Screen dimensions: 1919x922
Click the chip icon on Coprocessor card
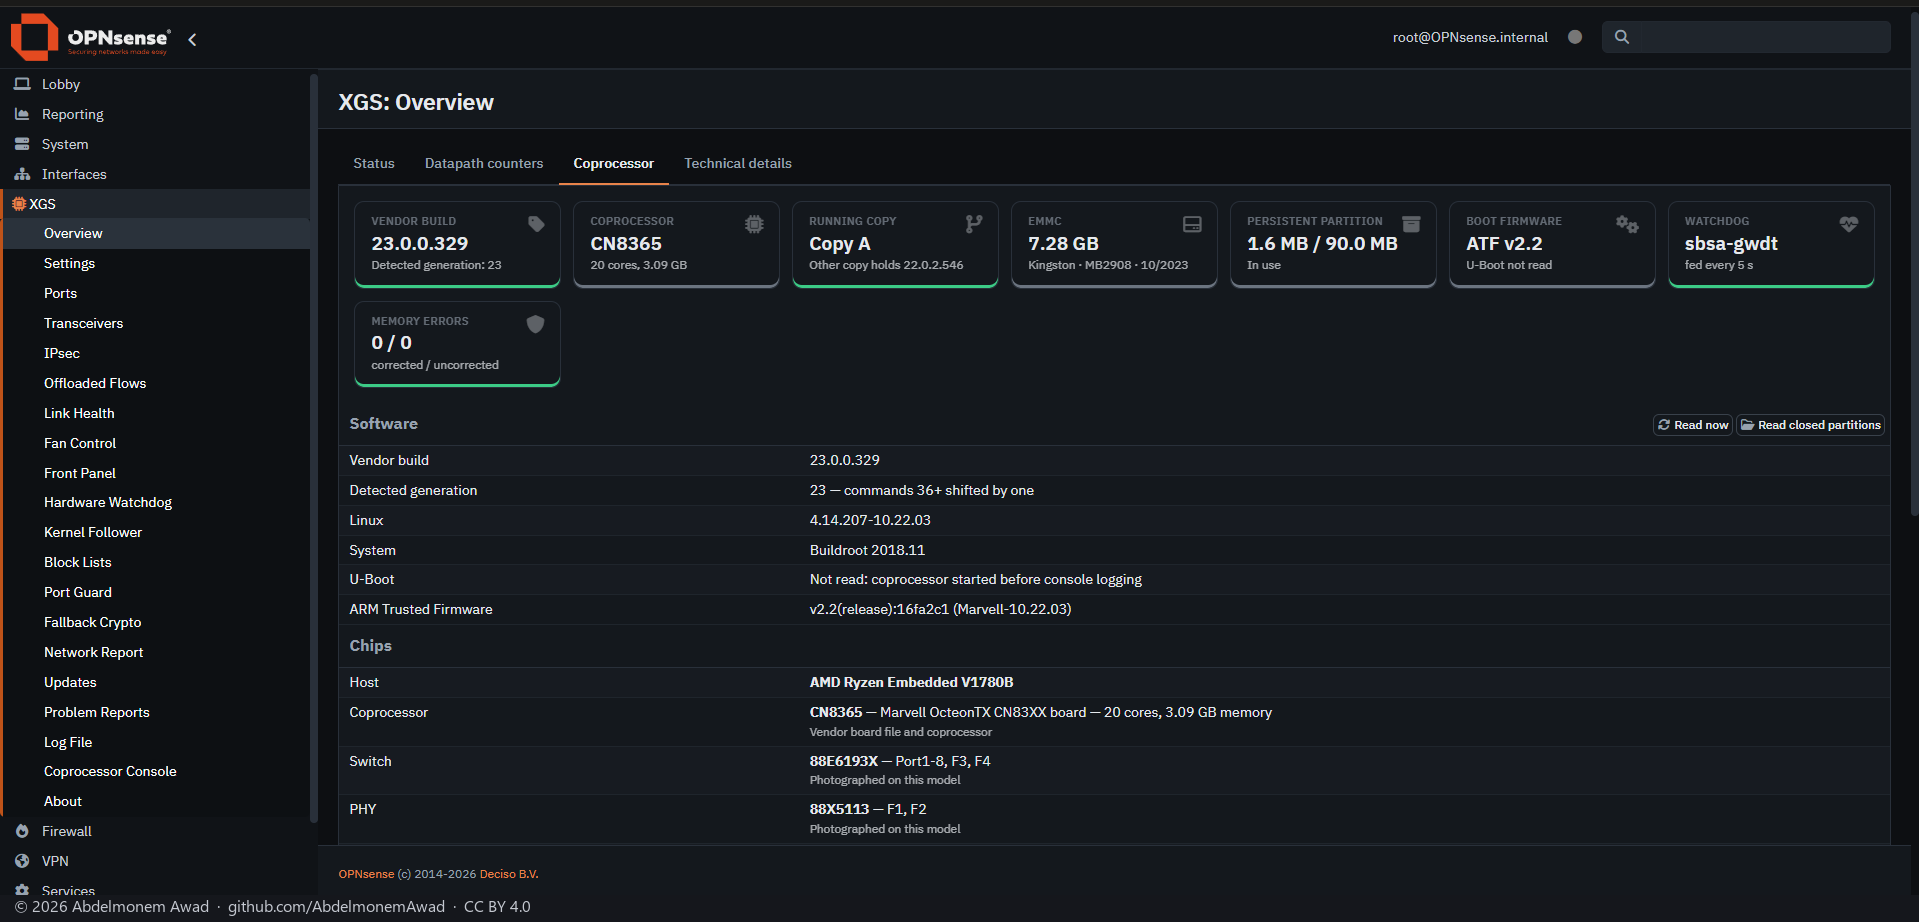[x=754, y=224]
